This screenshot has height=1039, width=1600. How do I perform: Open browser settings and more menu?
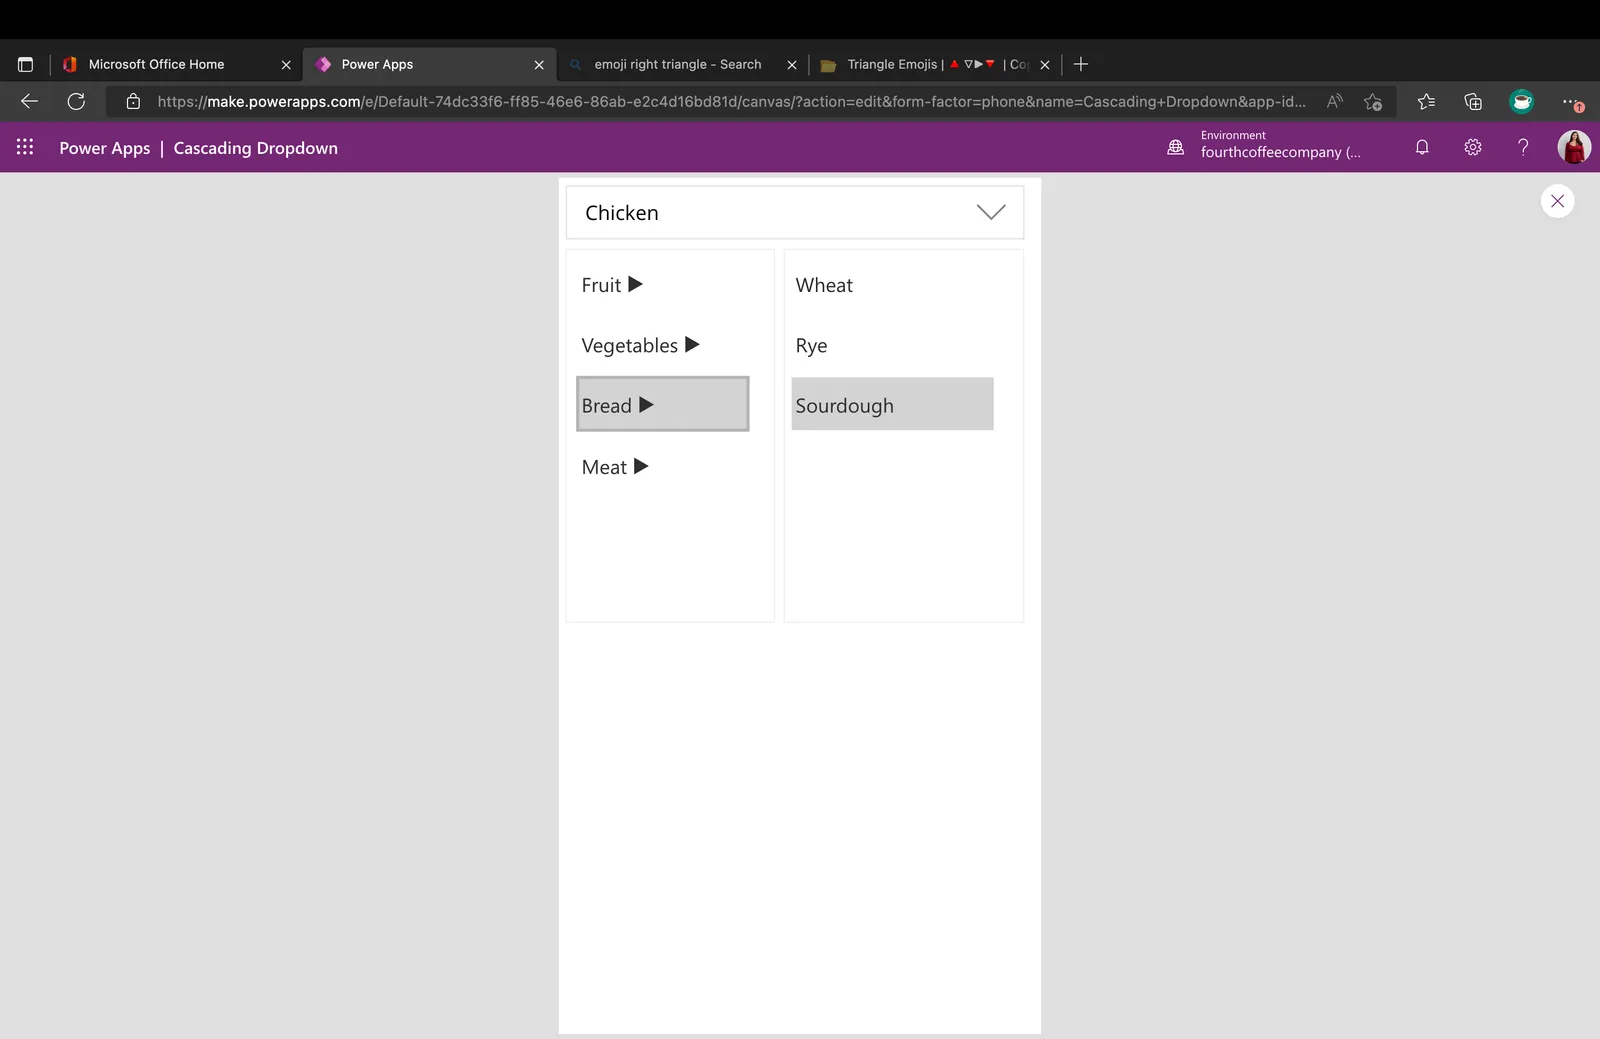pos(1571,101)
